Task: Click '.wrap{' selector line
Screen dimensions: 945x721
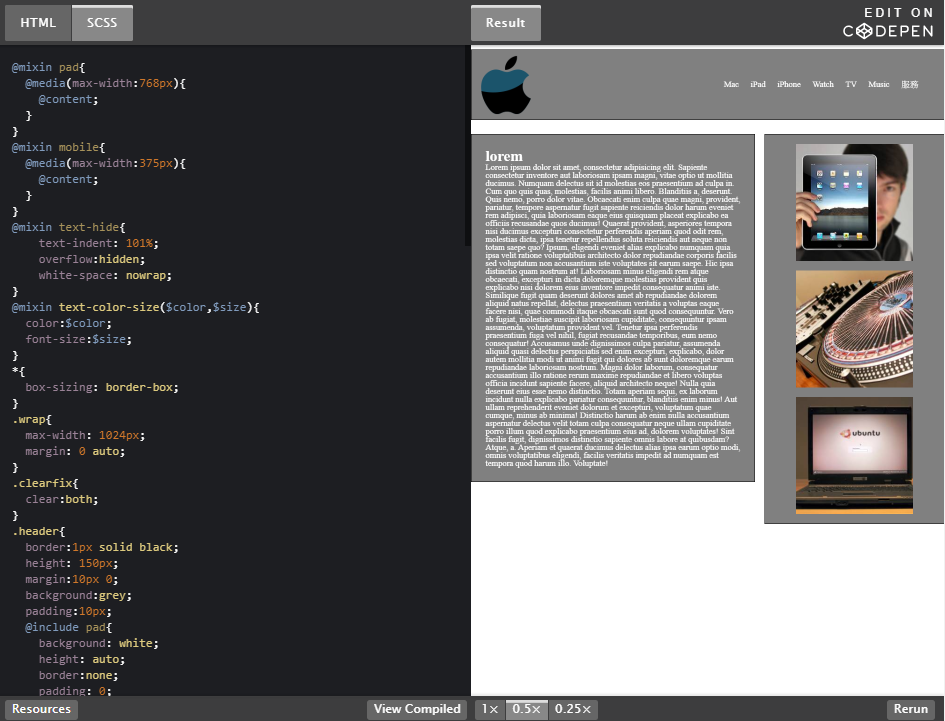Action: click(32, 420)
